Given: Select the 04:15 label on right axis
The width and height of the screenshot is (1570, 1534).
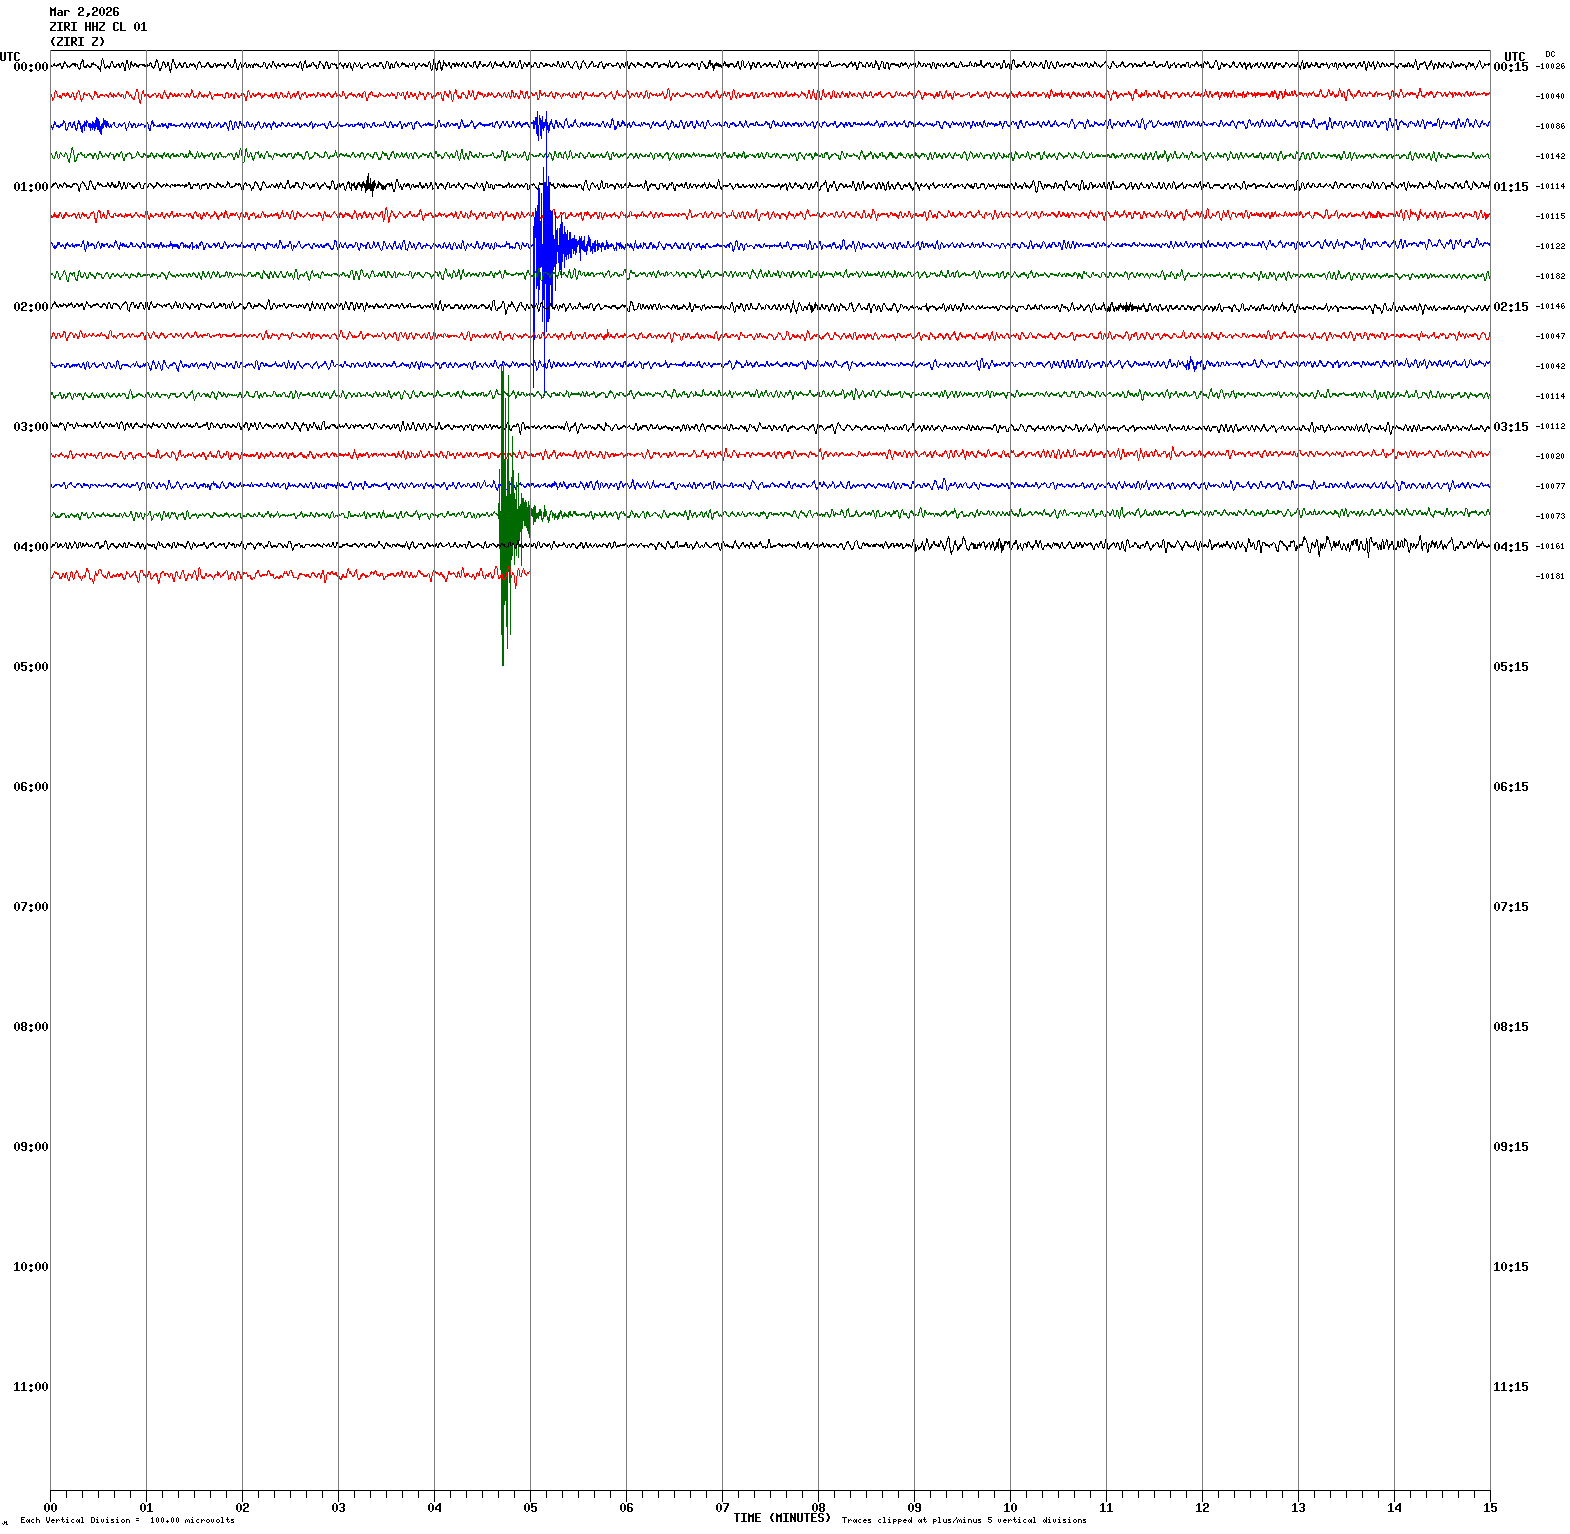Looking at the screenshot, I should coord(1510,547).
